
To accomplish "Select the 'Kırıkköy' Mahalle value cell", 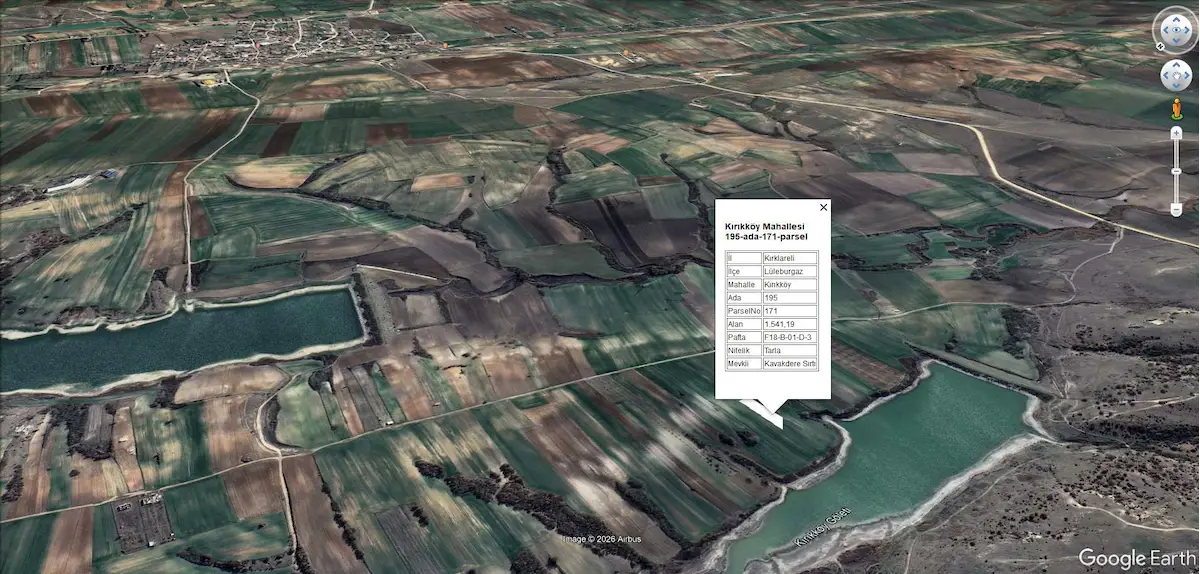I will pos(790,284).
